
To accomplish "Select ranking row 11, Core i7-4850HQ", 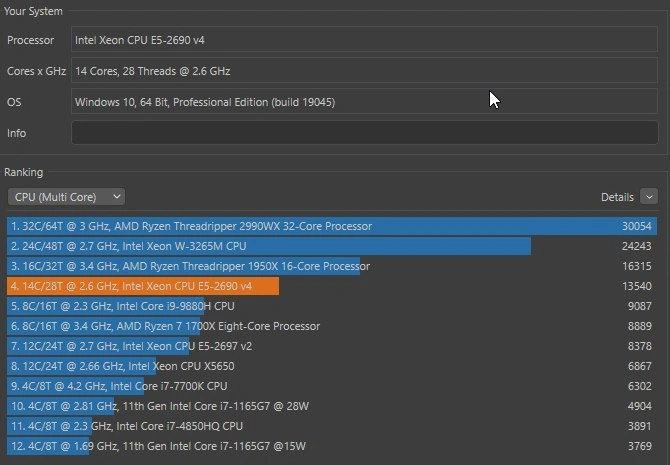I will click(332, 426).
